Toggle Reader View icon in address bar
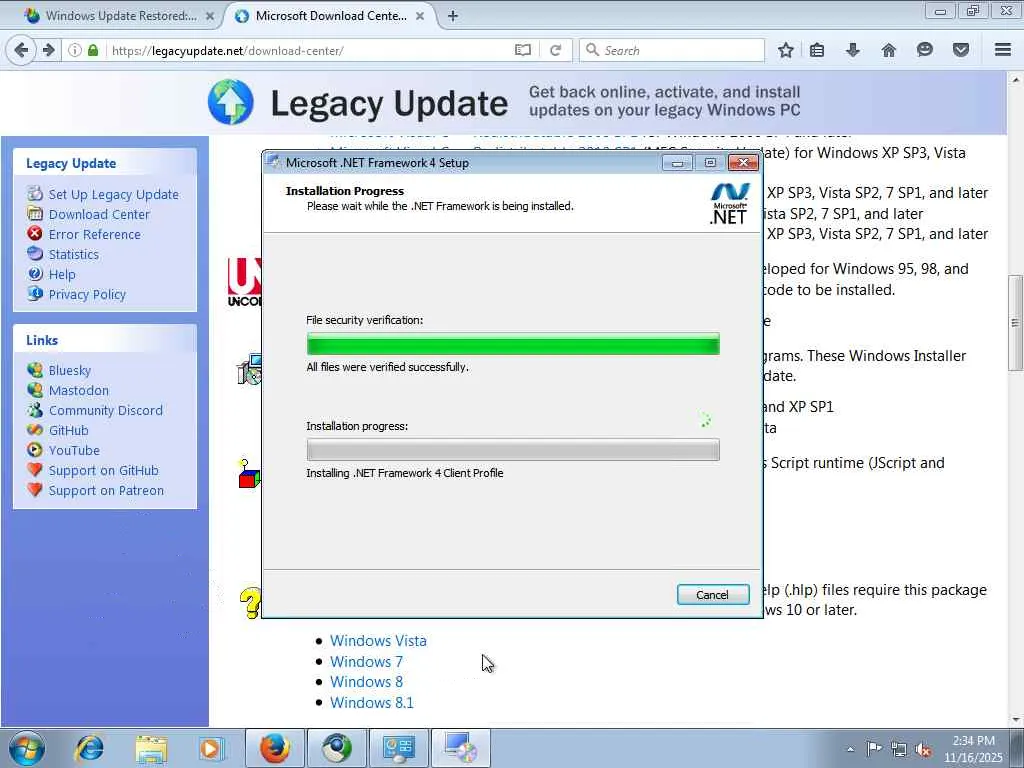 pos(522,50)
